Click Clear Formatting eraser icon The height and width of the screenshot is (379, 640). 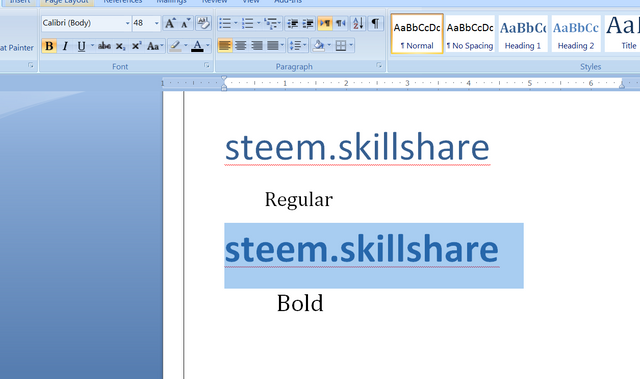[x=203, y=23]
